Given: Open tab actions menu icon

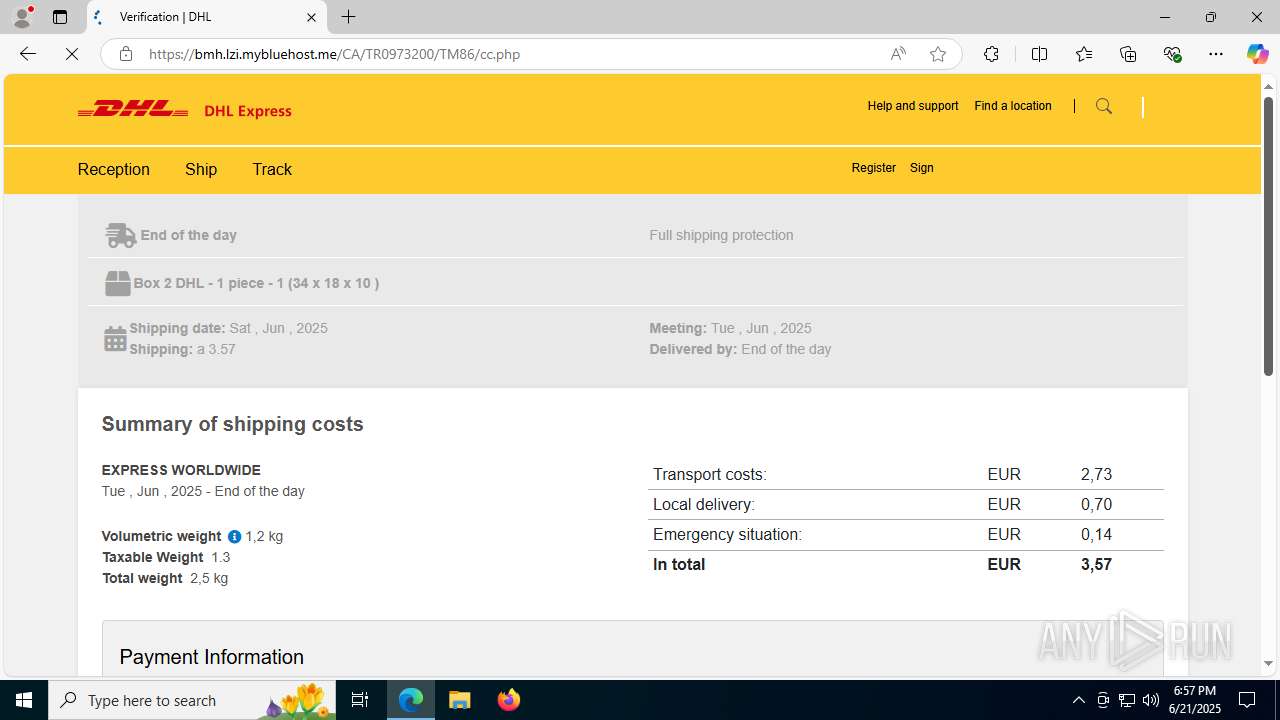Looking at the screenshot, I should 60,17.
